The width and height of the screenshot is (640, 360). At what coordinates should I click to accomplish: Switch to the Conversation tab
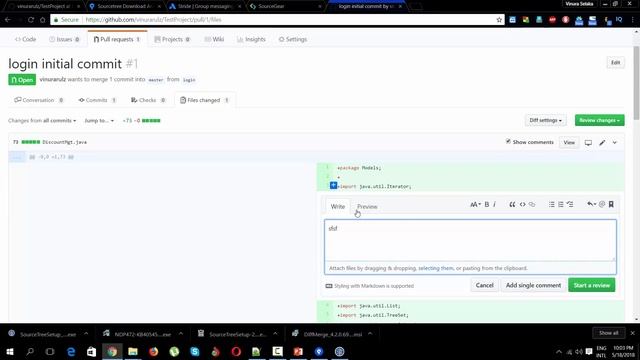pos(39,100)
